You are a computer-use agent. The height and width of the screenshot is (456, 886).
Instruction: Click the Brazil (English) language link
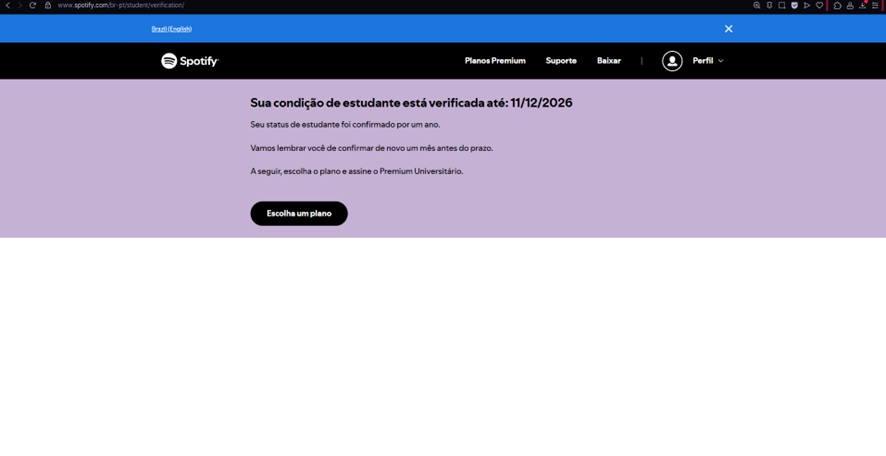pos(171,29)
